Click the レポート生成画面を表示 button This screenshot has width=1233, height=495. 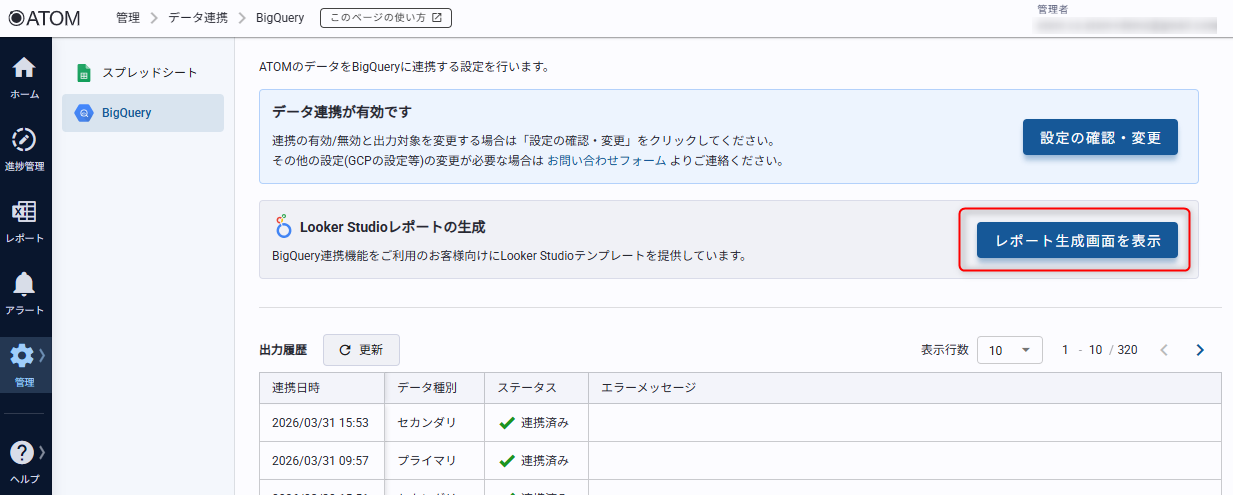pyautogui.click(x=1078, y=240)
